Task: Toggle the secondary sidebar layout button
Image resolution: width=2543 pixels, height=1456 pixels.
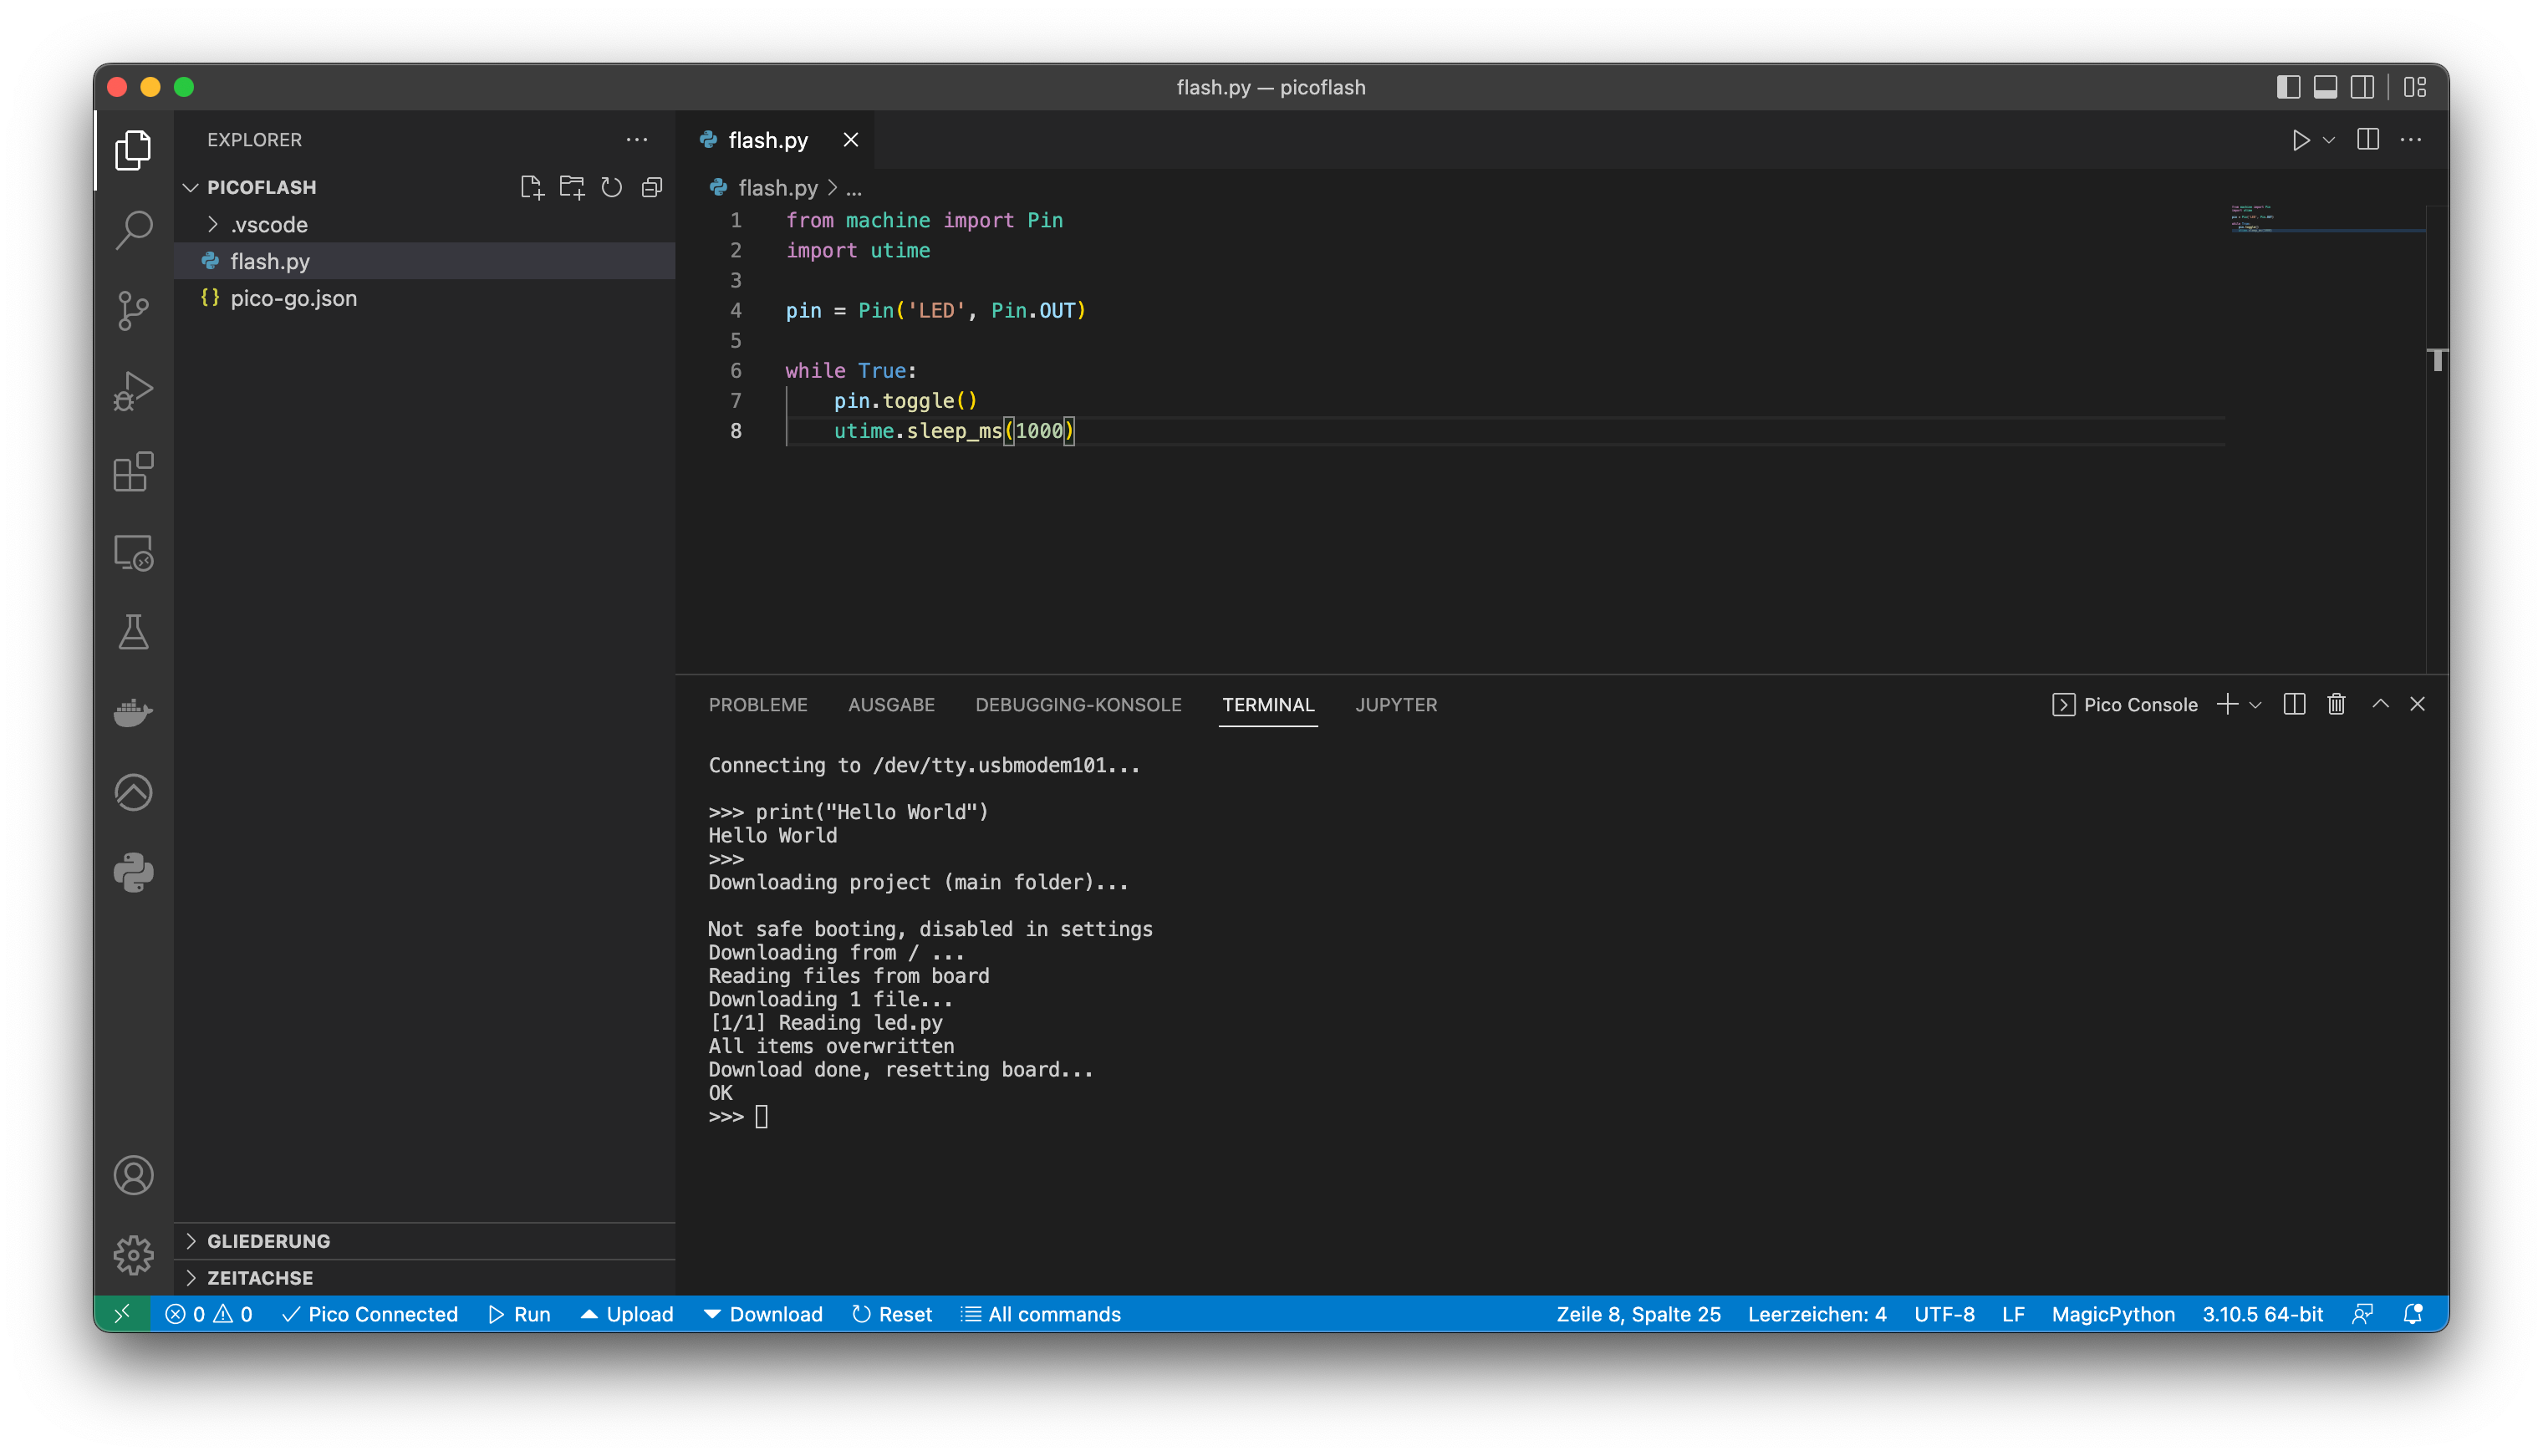Action: [2362, 87]
